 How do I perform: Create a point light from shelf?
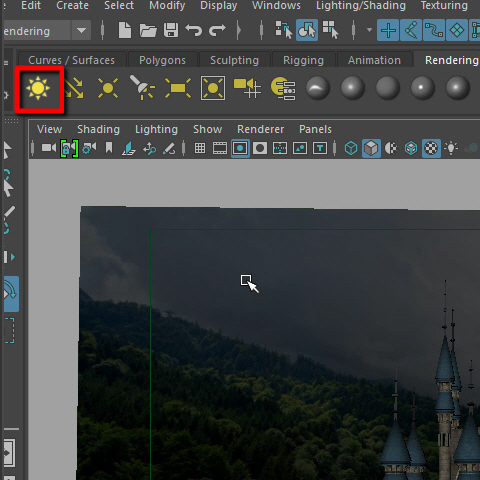(x=108, y=88)
